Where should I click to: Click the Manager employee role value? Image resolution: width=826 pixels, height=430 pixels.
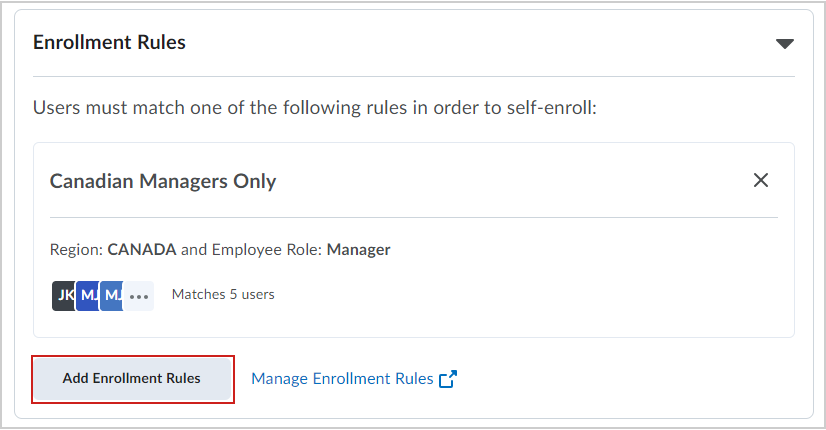click(358, 250)
